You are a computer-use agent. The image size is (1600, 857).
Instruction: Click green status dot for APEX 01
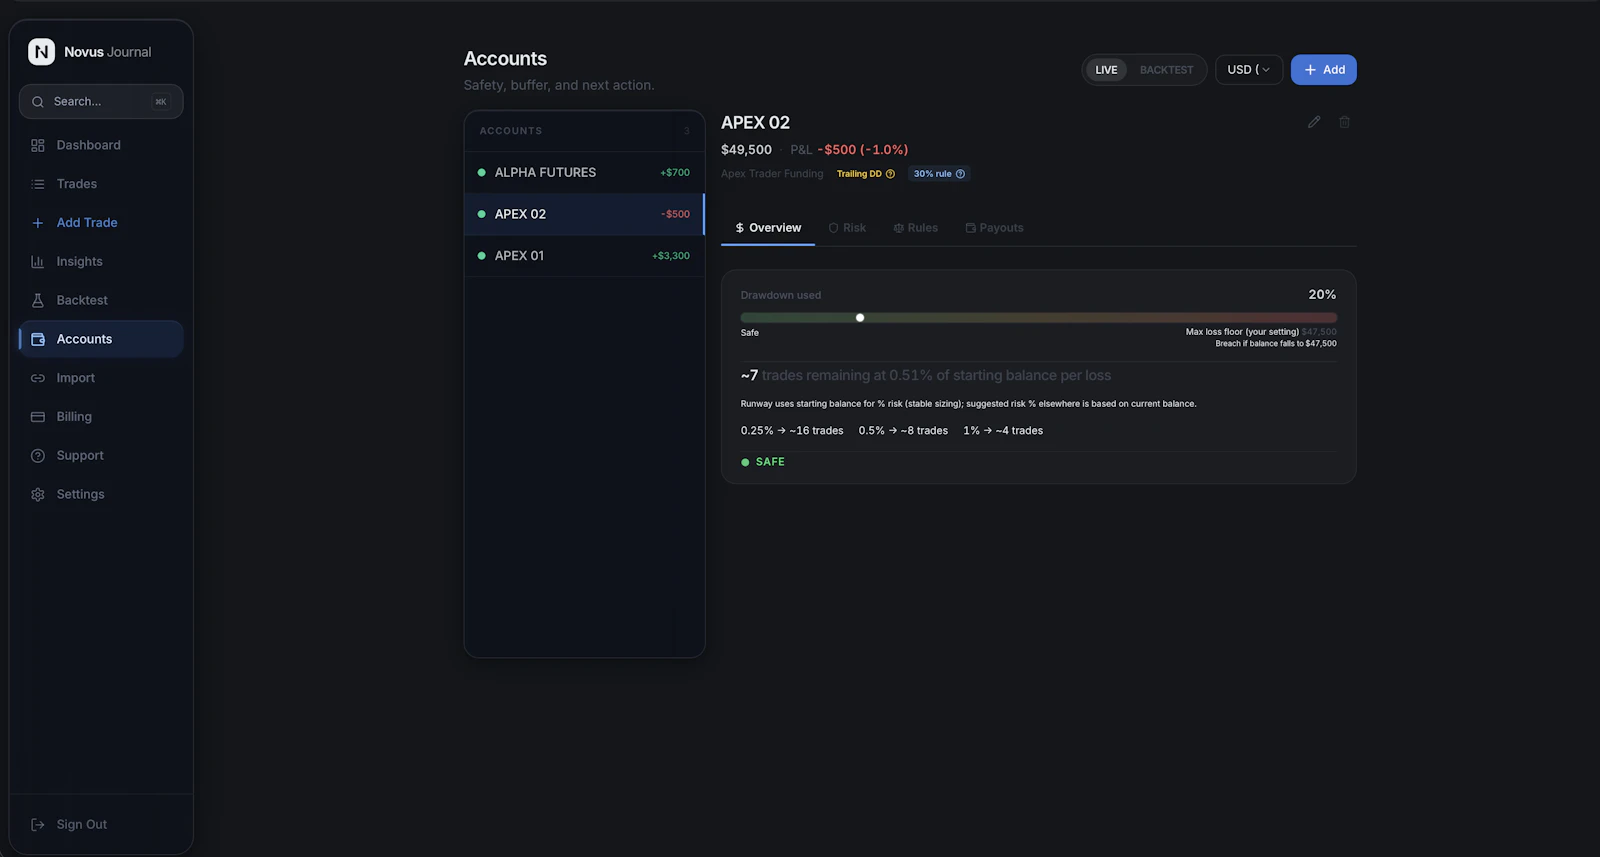[482, 256]
